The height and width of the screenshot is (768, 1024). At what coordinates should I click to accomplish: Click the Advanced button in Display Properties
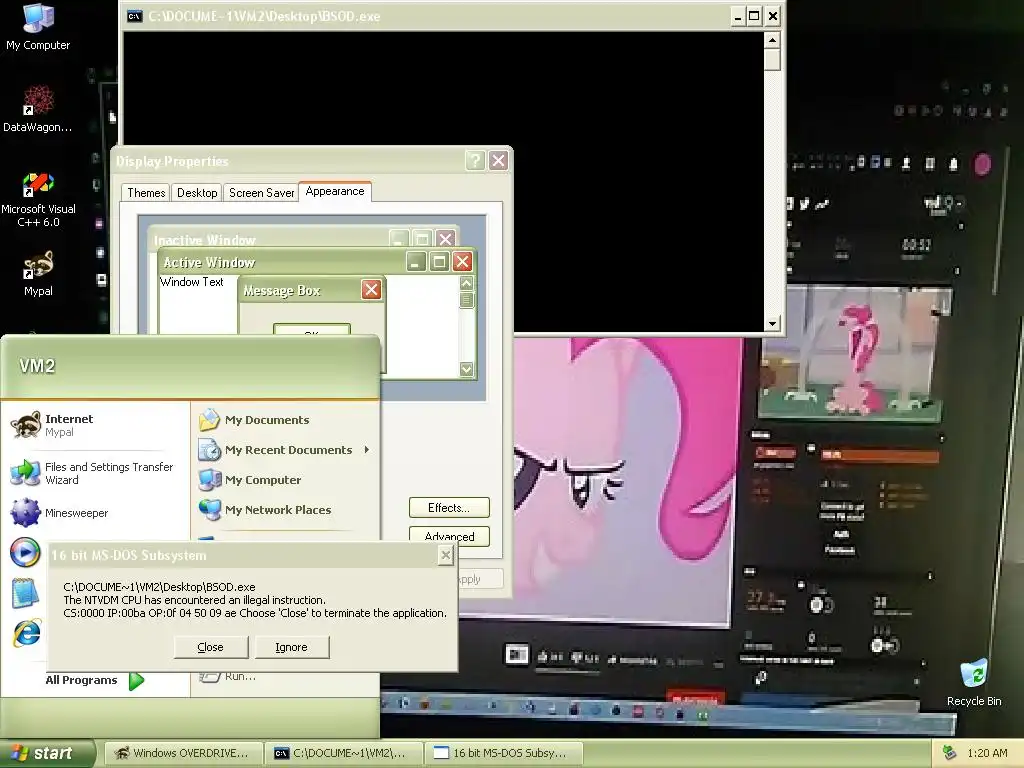tap(449, 536)
